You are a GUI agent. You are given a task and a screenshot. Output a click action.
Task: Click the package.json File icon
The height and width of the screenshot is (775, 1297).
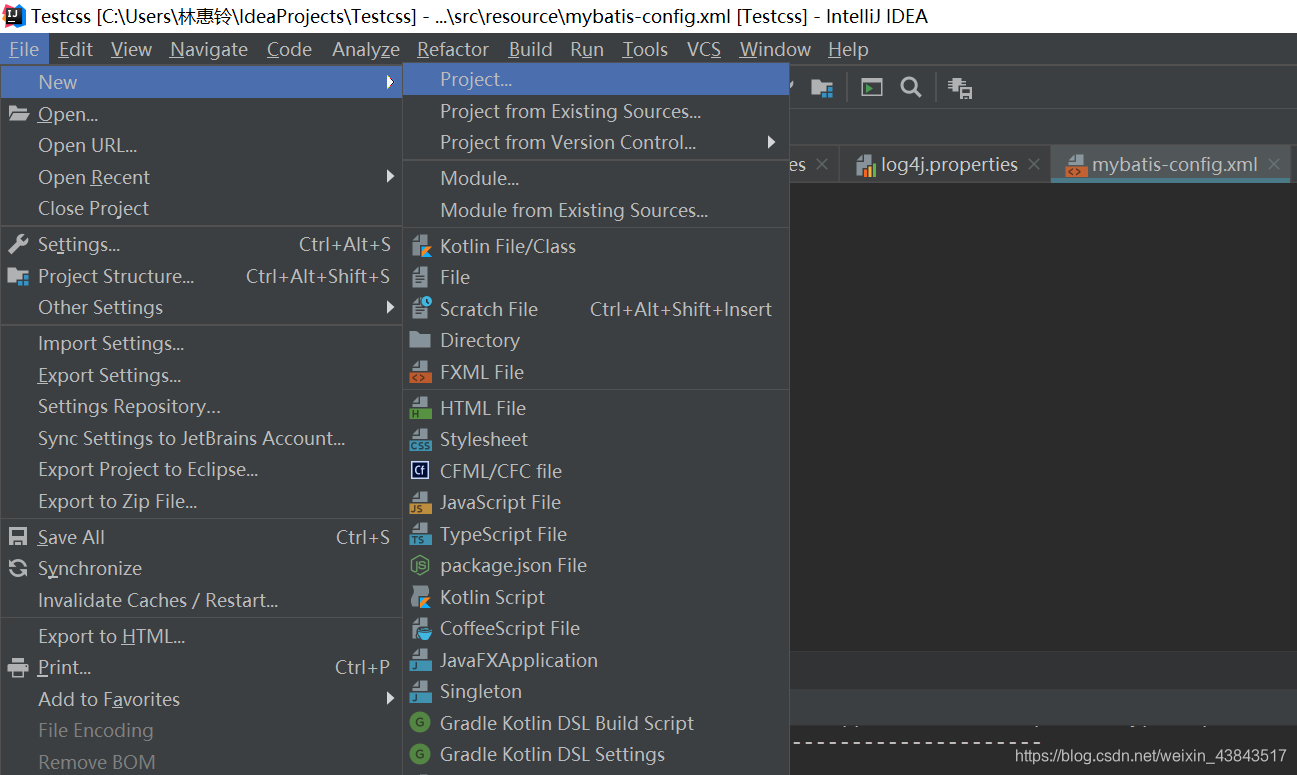point(420,565)
